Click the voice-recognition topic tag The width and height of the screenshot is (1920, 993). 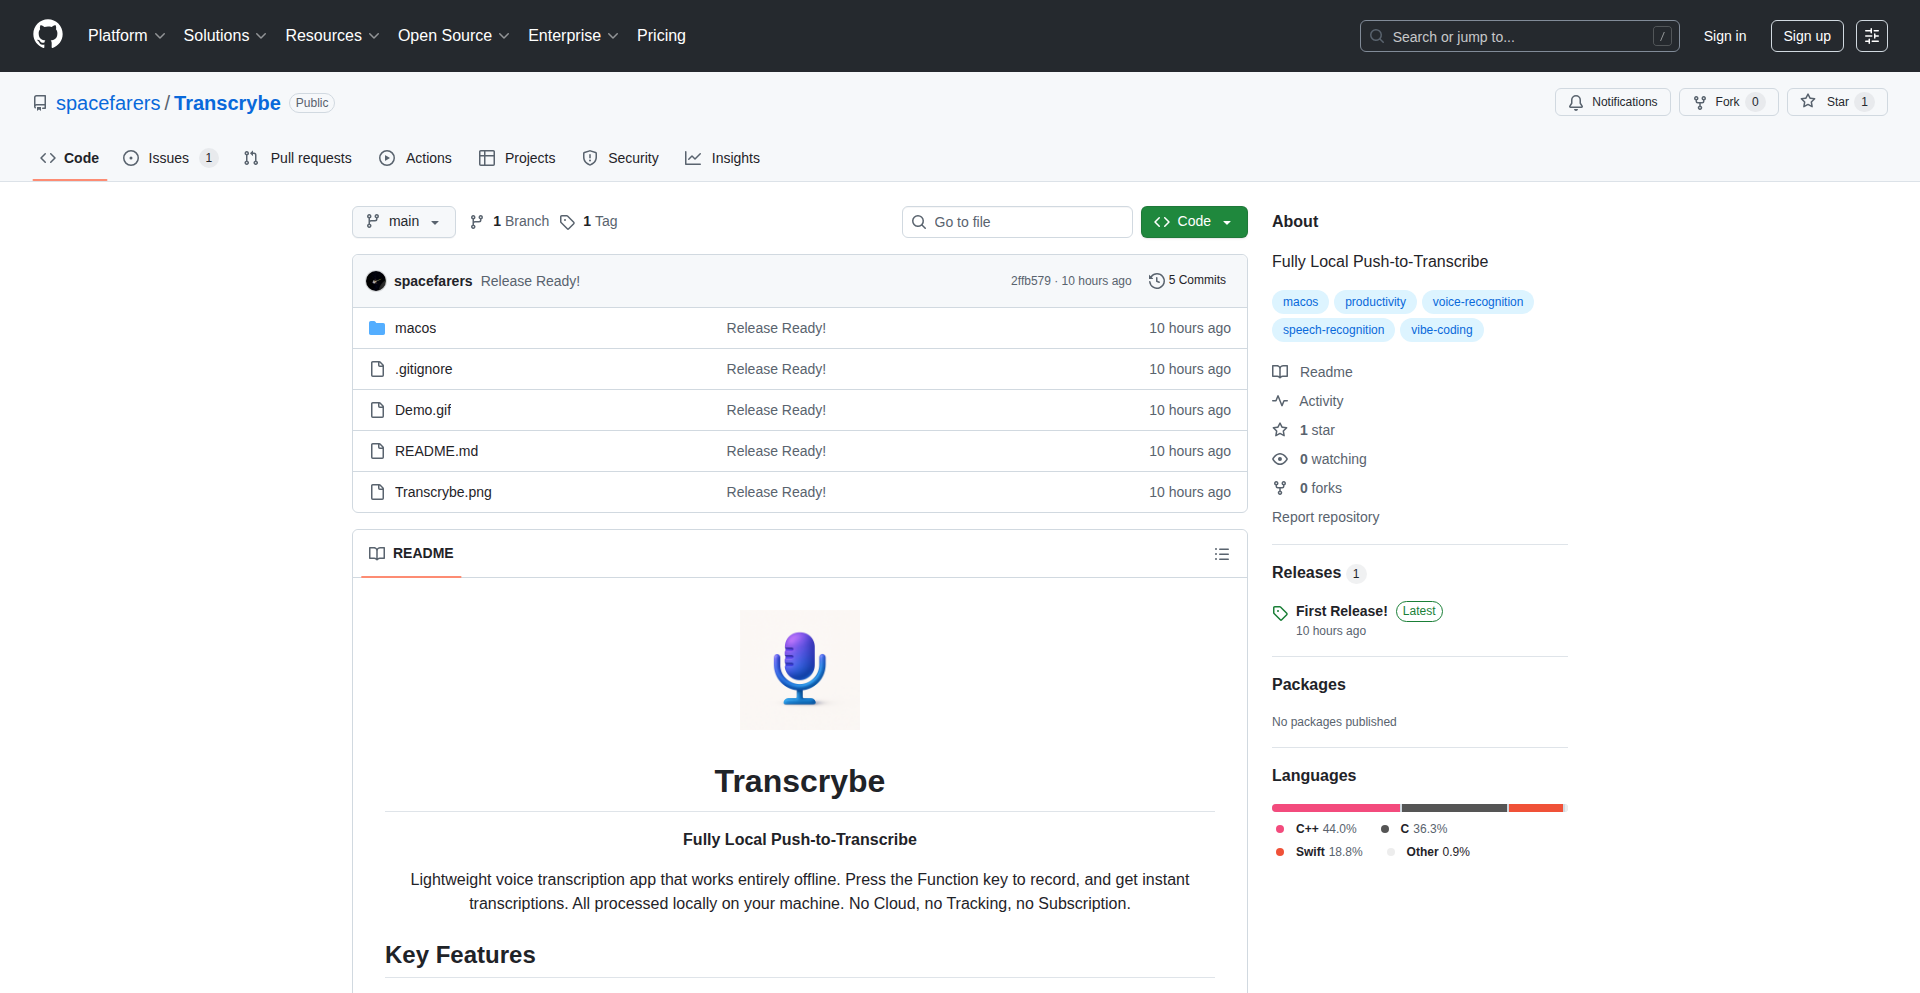point(1478,302)
